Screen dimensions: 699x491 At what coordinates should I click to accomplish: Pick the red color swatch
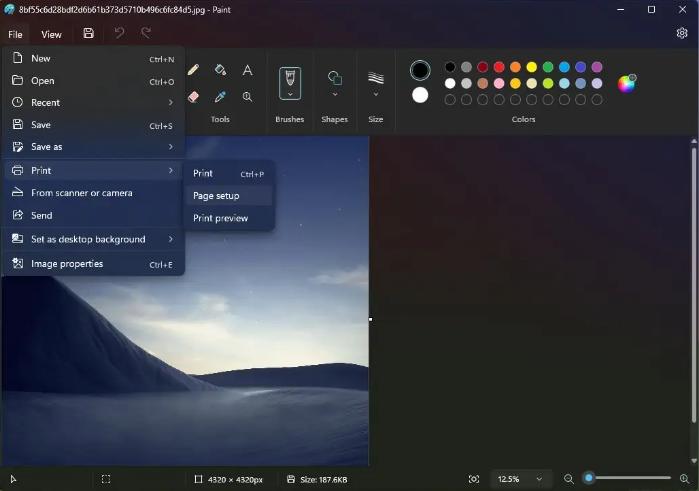(499, 67)
